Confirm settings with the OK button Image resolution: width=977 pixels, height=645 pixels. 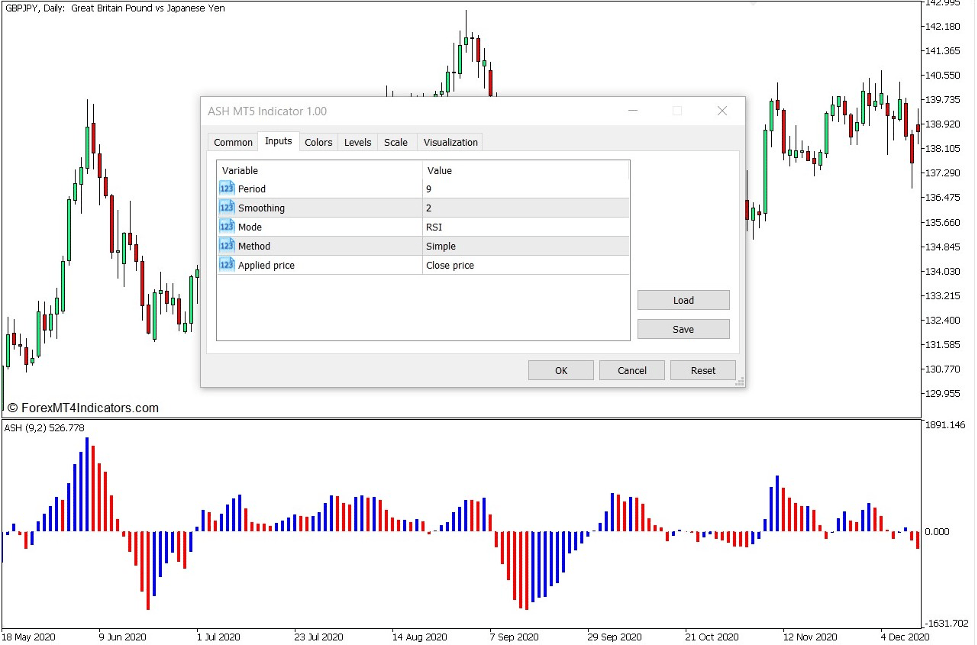click(x=560, y=369)
